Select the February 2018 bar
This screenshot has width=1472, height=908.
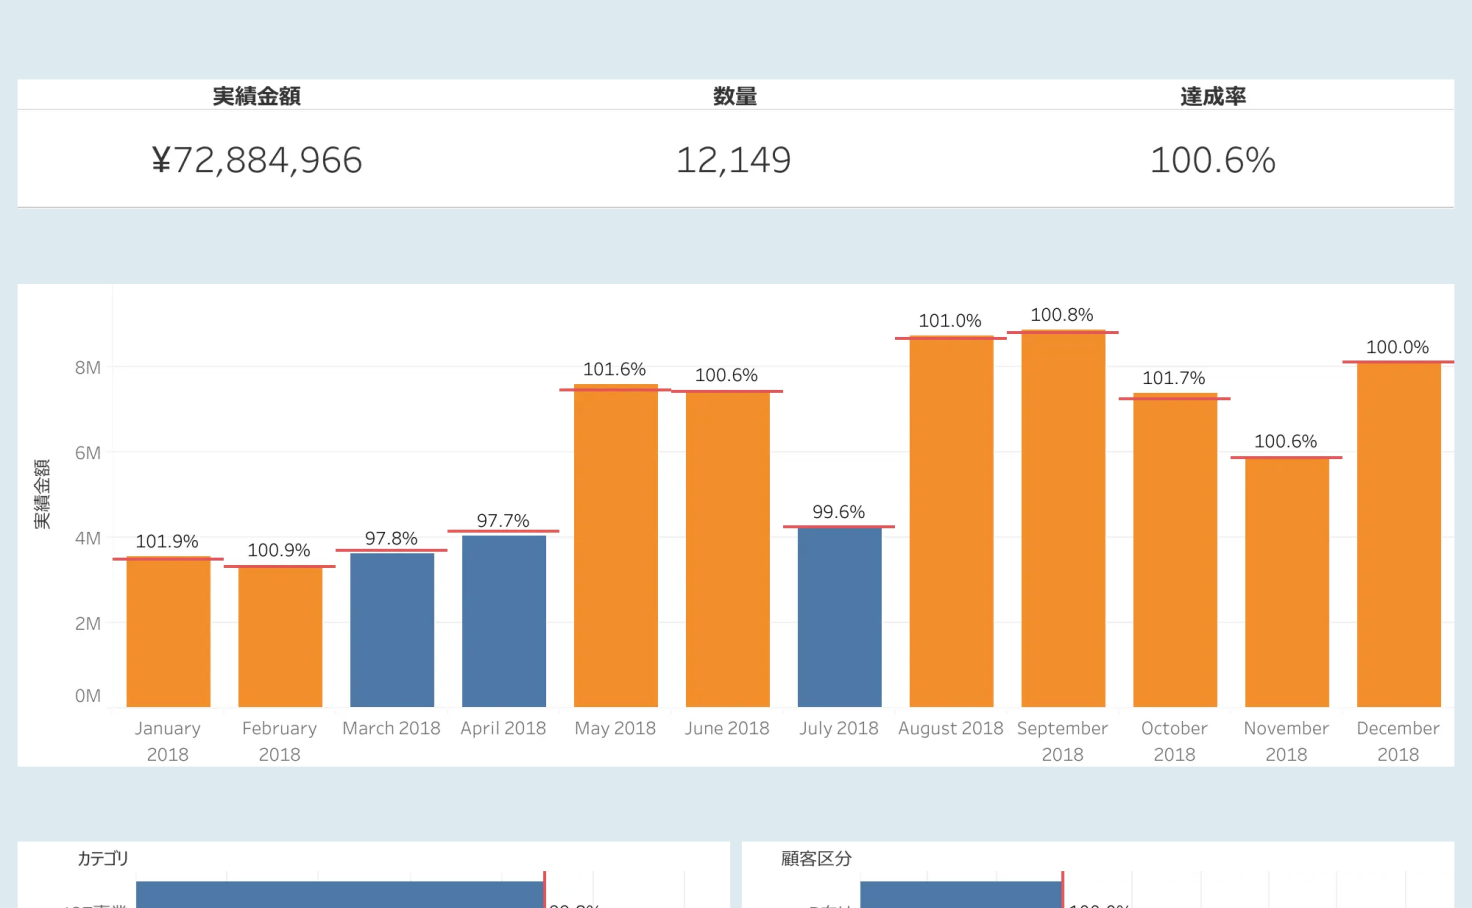(280, 636)
